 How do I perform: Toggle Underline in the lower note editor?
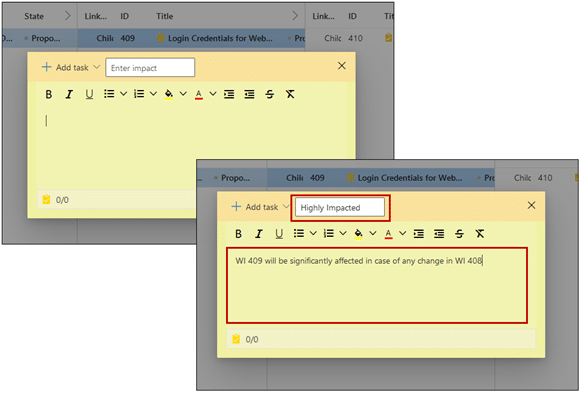[279, 234]
